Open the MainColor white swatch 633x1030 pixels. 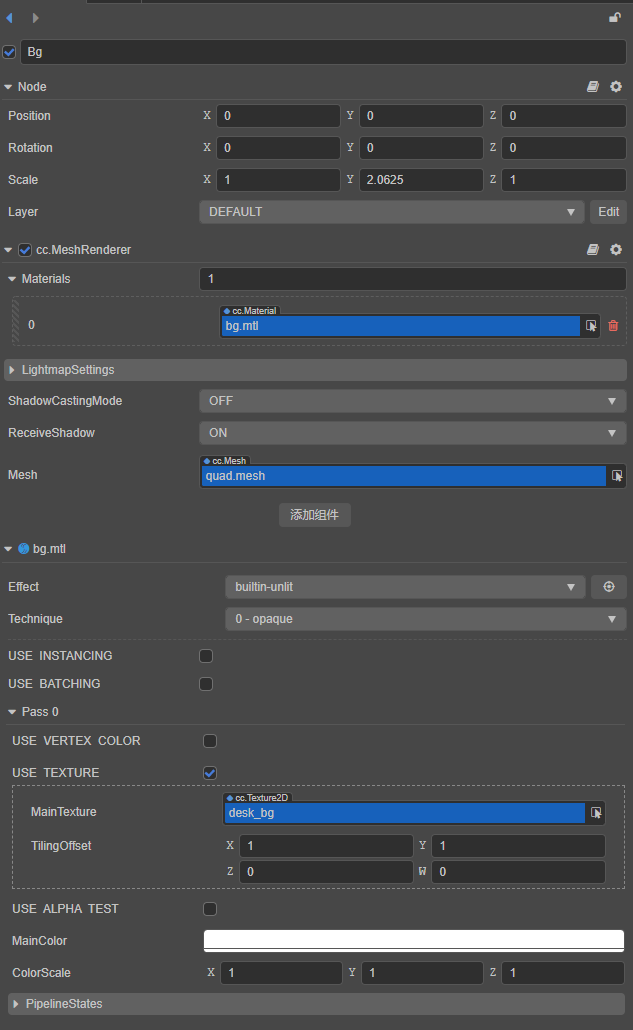(413, 940)
